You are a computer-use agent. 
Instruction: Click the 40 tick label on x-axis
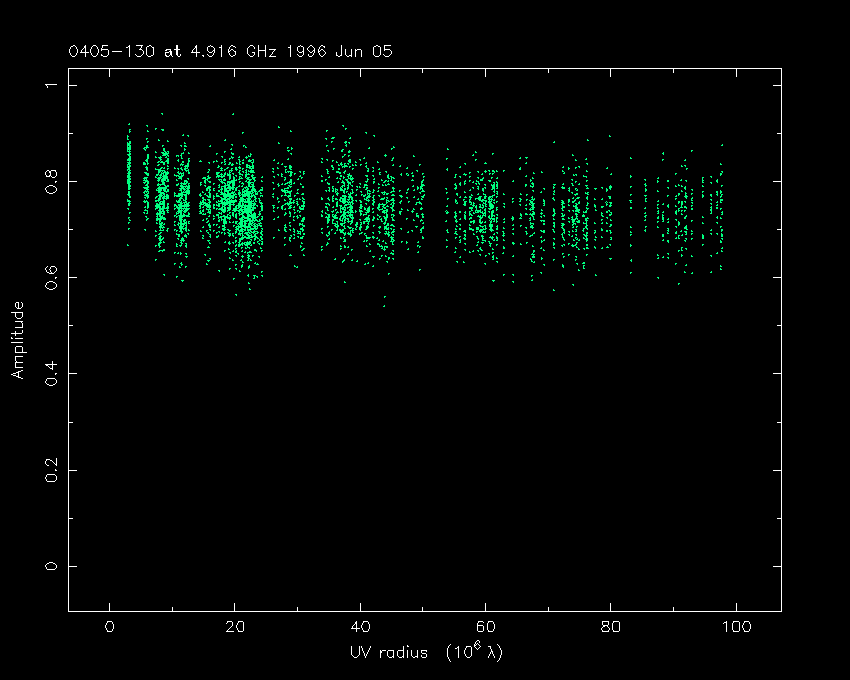point(360,627)
